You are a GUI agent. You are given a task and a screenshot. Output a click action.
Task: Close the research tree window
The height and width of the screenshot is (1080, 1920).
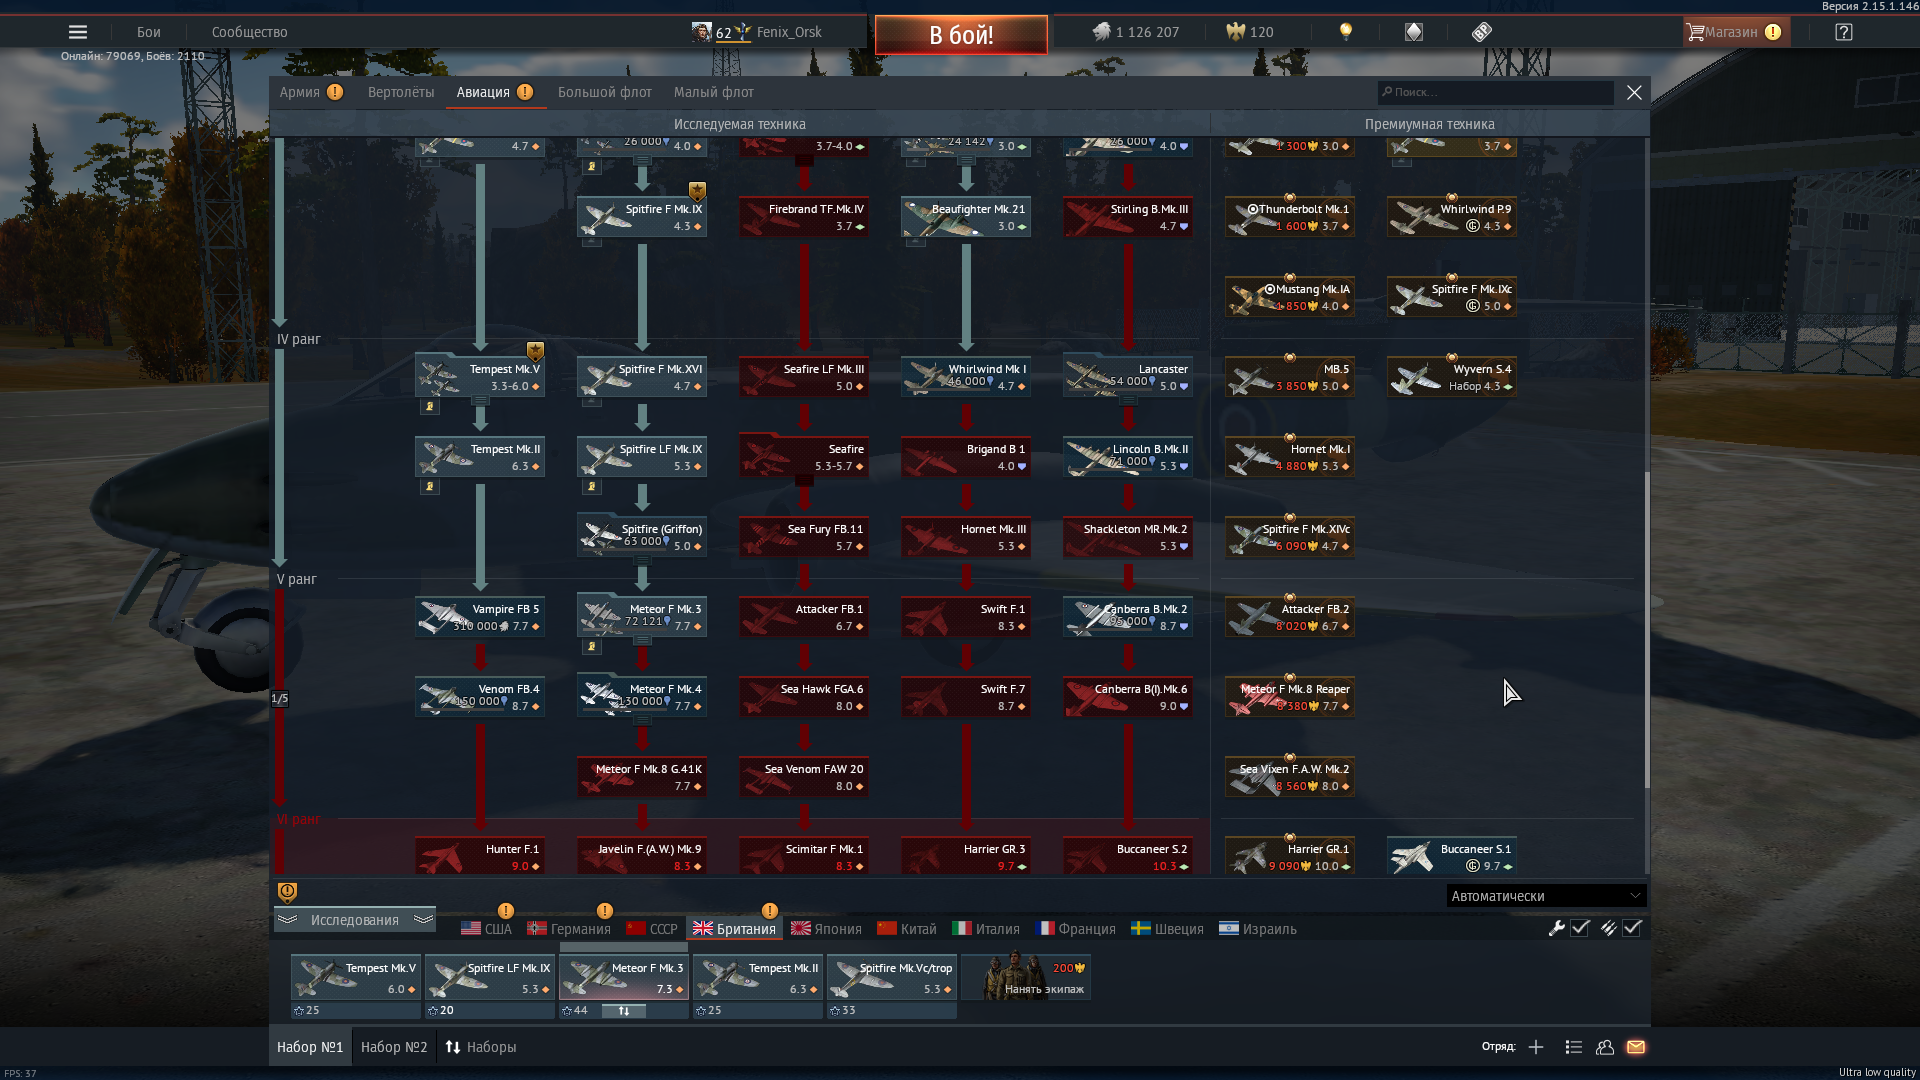pos(1634,92)
